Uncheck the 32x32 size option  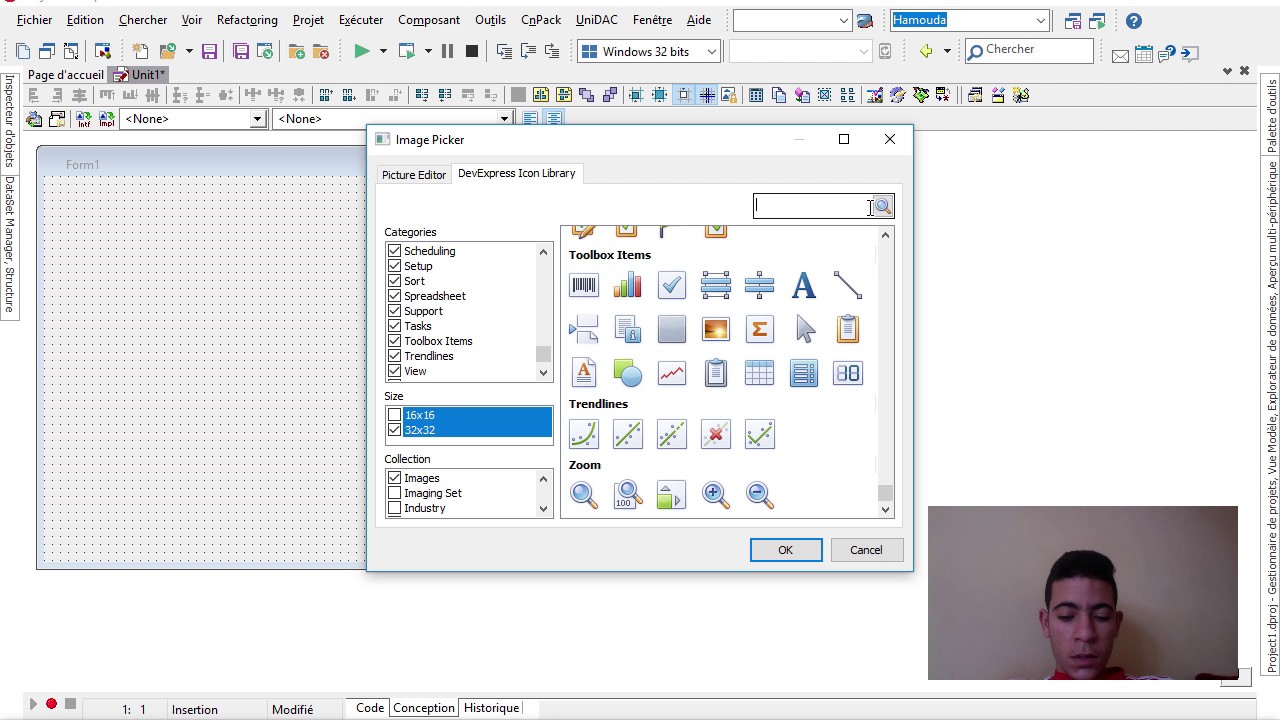395,429
